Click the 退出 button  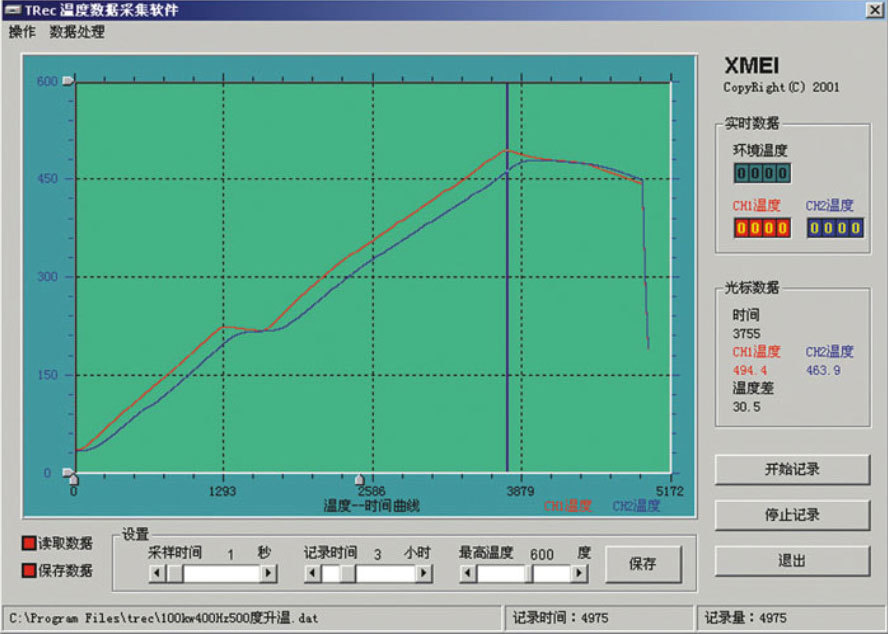(792, 560)
